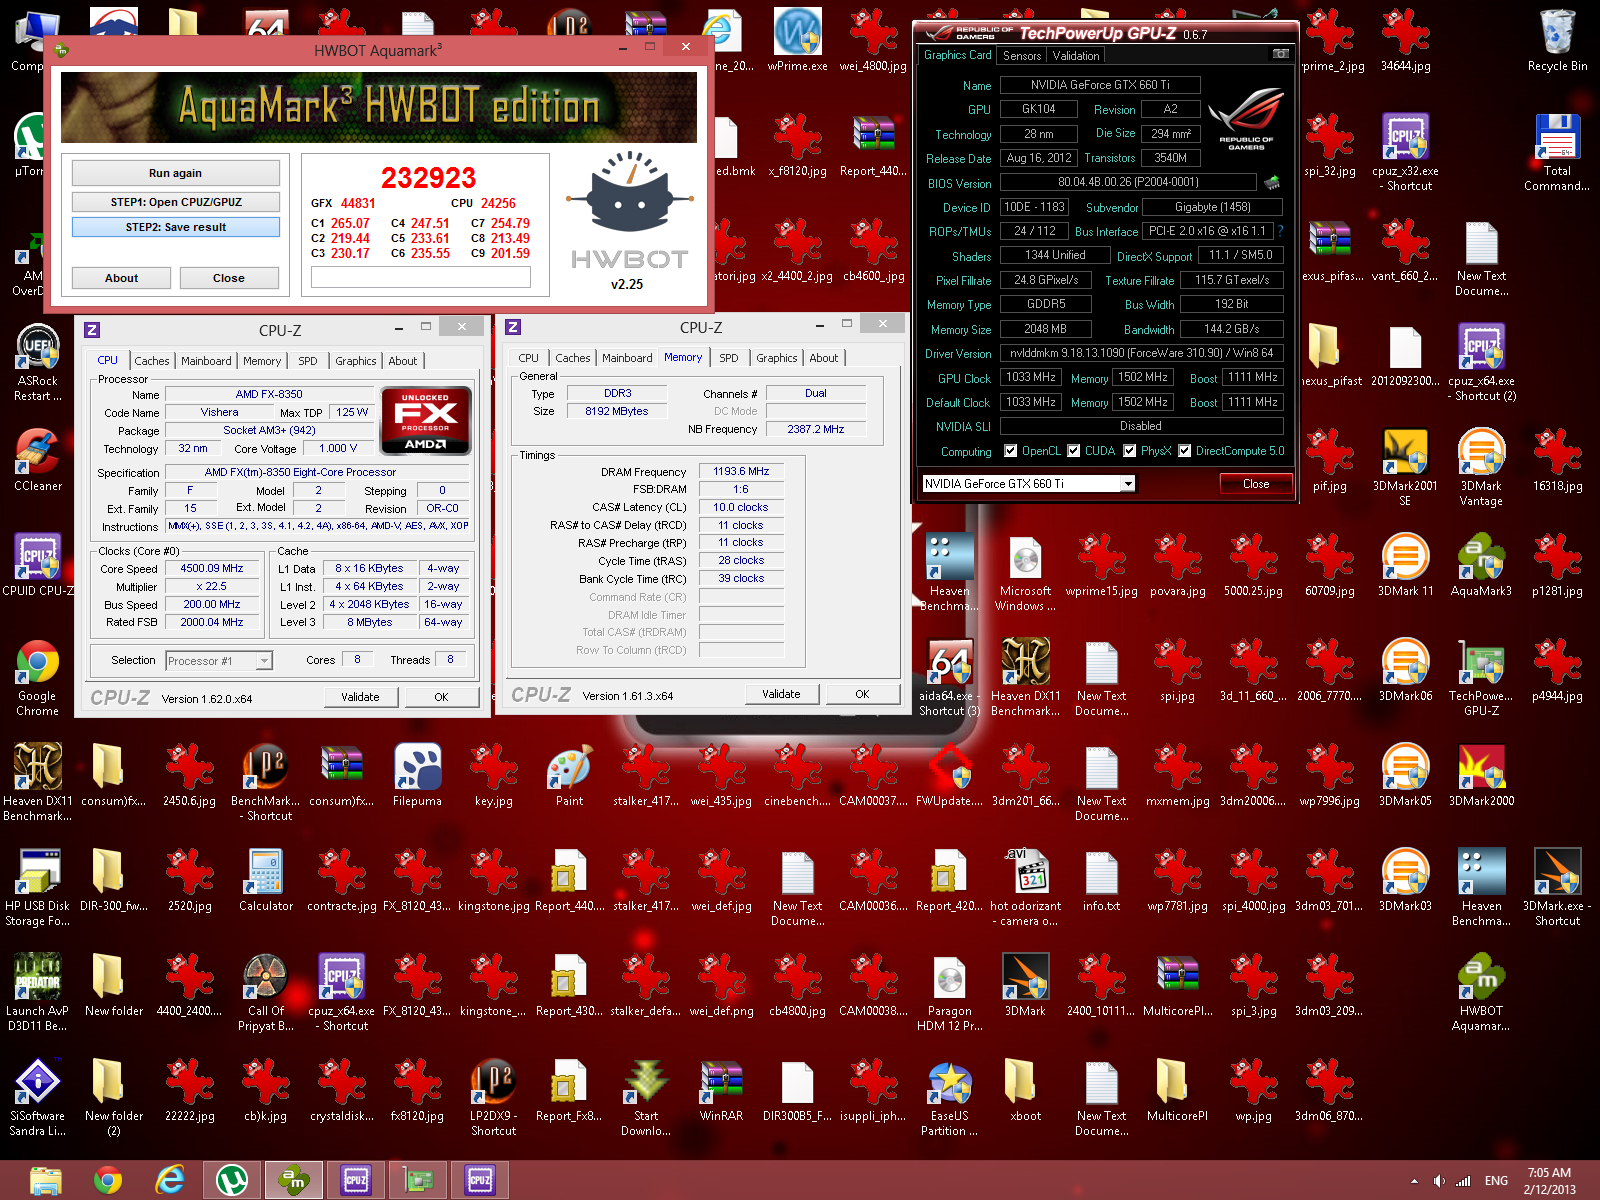Viewport: 1600px width, 1200px height.
Task: Open the Recycle Bin desktop icon
Action: click(x=1557, y=40)
